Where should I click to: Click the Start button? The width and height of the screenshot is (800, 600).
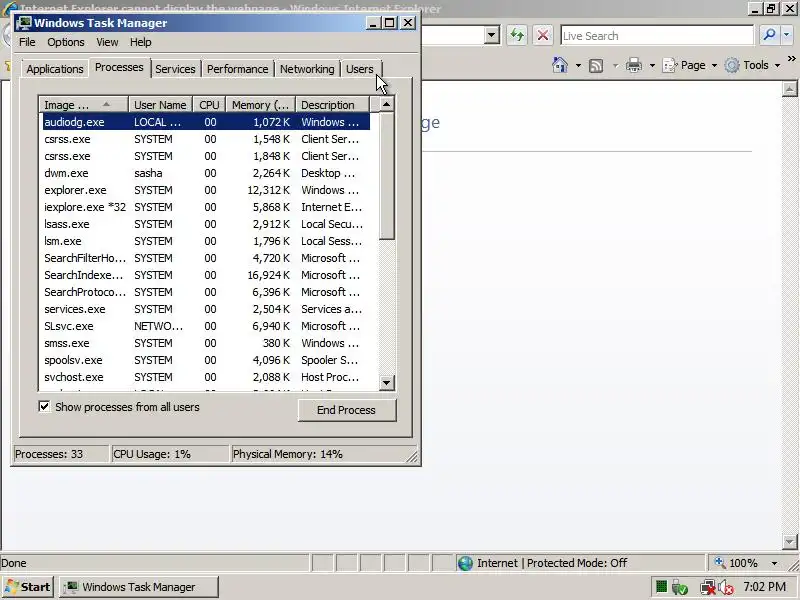coord(28,587)
